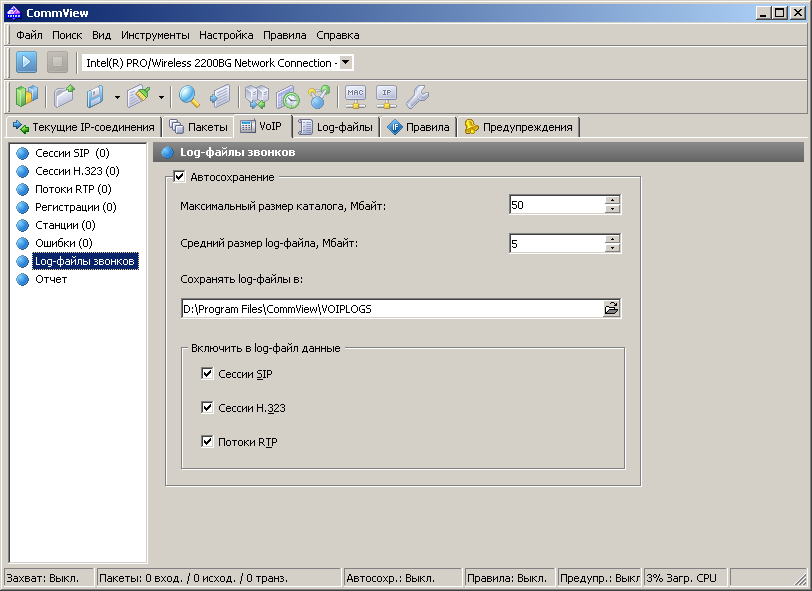This screenshot has height=591, width=812.
Task: Click the floppy disk save icon
Action: point(96,96)
